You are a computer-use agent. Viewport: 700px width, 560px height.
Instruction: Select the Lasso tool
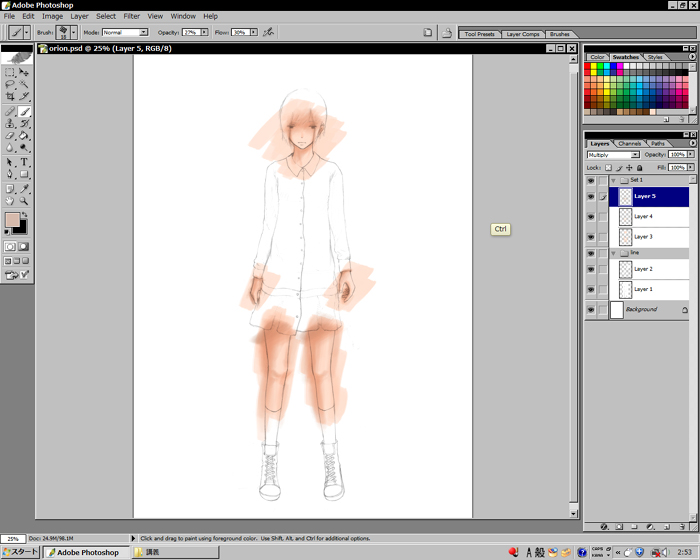click(10, 85)
